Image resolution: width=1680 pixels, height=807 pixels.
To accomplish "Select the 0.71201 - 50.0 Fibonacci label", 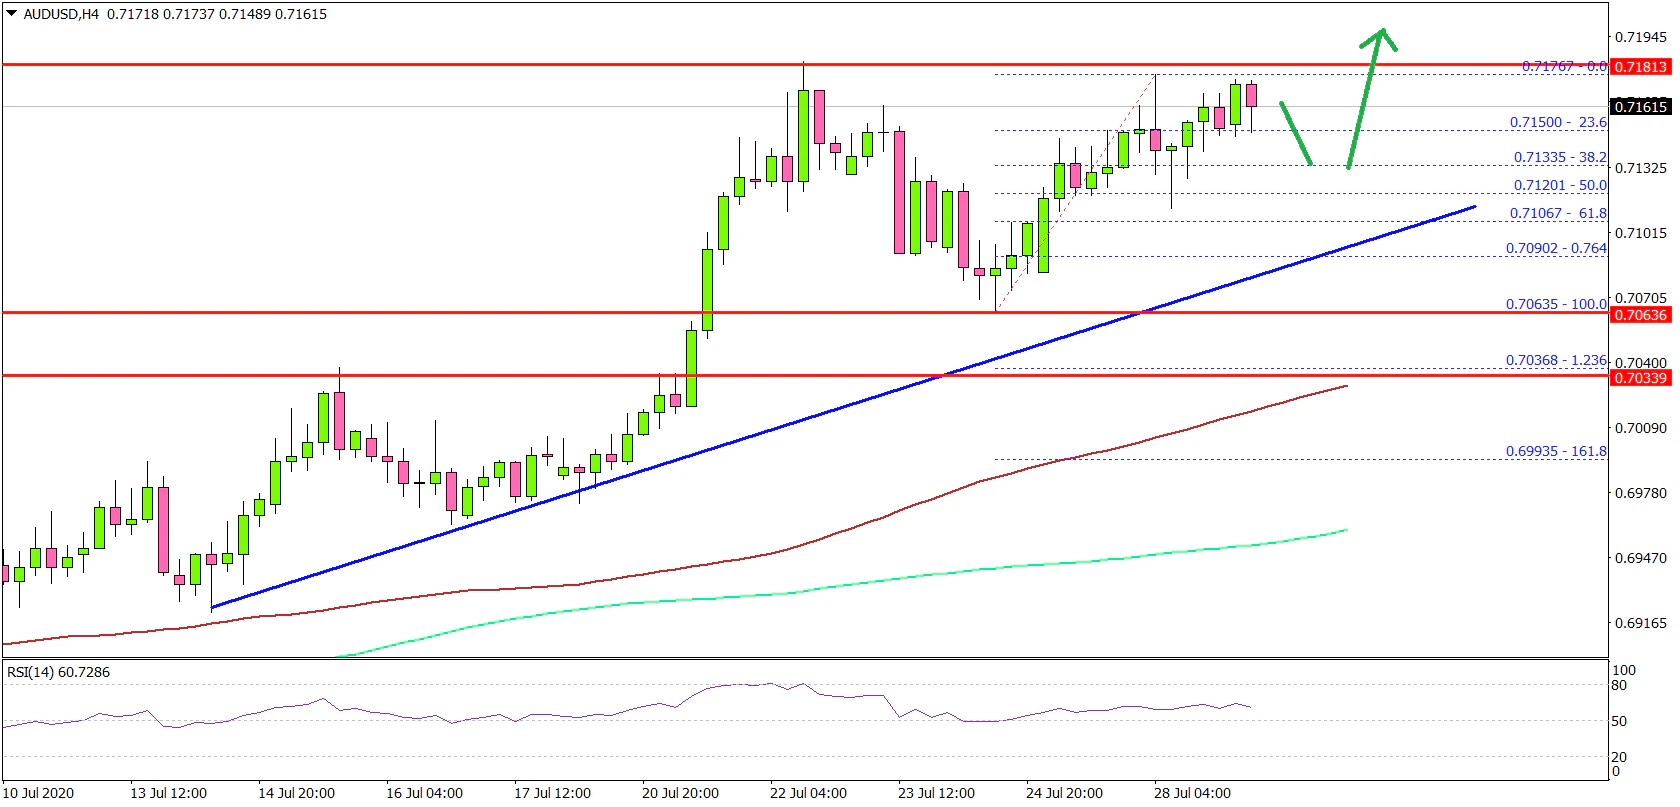I will [x=1559, y=185].
